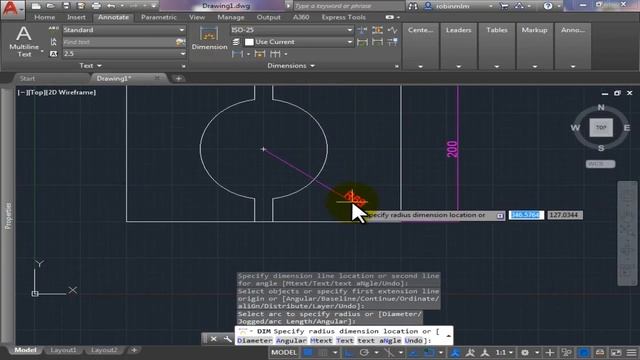Click the Find text input field
Screen dimensions: 640x360
coord(119,42)
